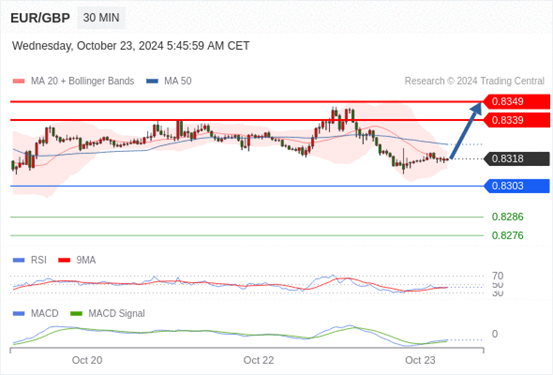Click the MA 50 dark blue swatch
The image size is (553, 375).
(152, 81)
